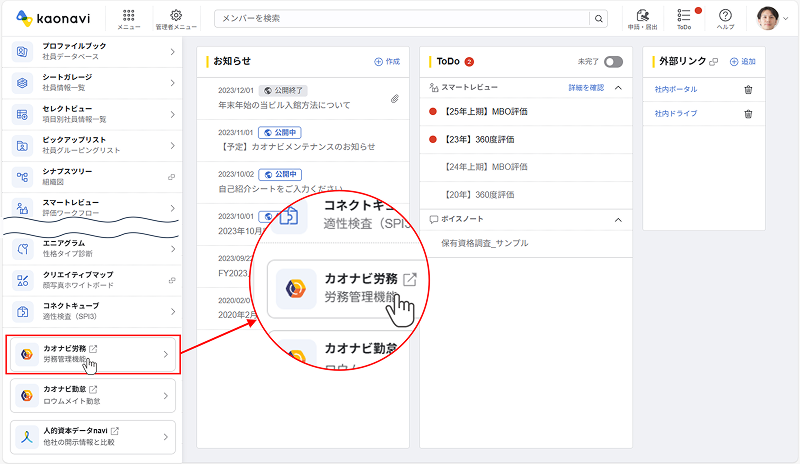Expand ピックアップリスト chevron
The height and width of the screenshot is (464, 800).
[x=172, y=145]
